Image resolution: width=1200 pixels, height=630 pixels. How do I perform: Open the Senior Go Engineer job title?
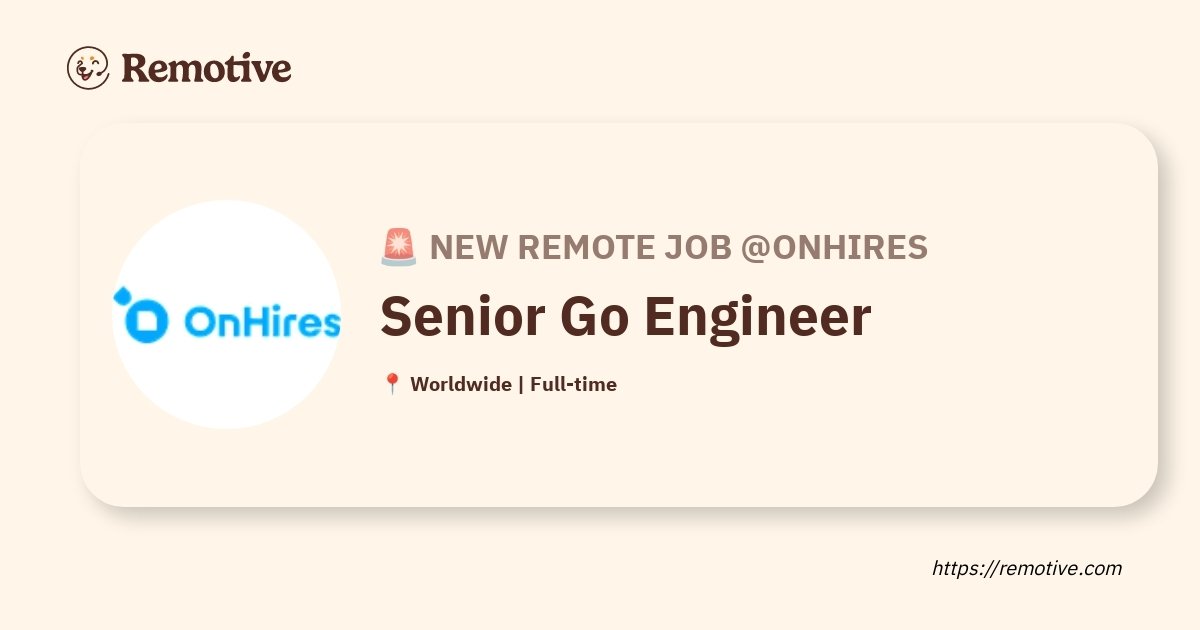625,318
